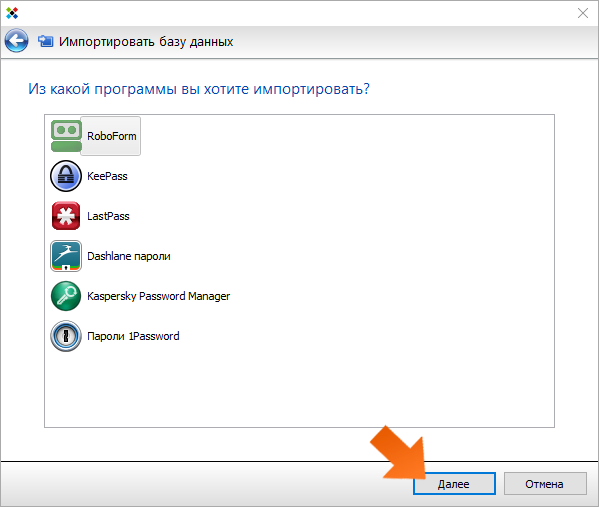This screenshot has width=599, height=507.
Task: Click the empty area of the program list
Action: coord(299,386)
